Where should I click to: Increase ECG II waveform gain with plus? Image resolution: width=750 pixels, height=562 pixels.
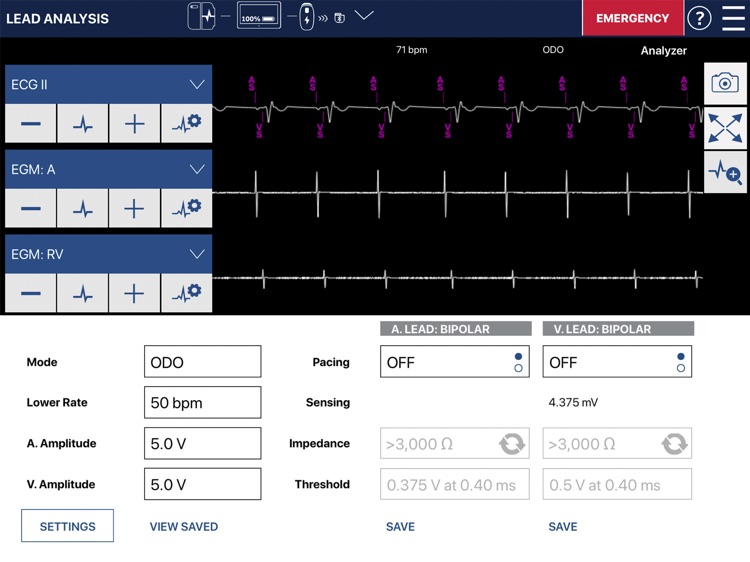[x=134, y=124]
